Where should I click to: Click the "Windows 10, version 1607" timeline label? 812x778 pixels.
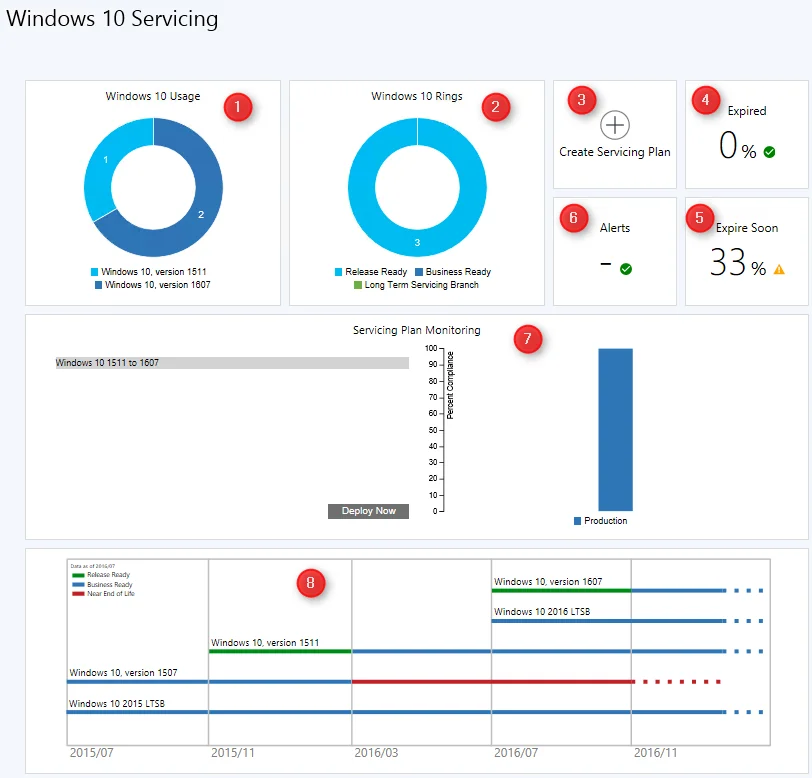coord(548,582)
